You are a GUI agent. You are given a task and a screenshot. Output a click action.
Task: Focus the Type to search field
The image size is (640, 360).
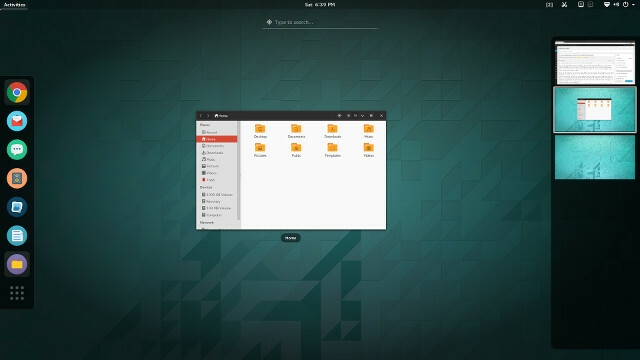[320, 22]
